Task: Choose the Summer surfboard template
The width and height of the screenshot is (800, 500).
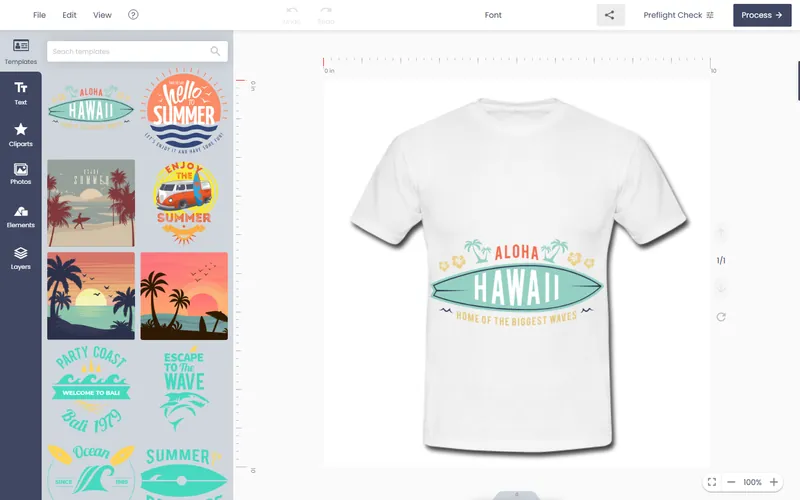Action: click(x=184, y=472)
